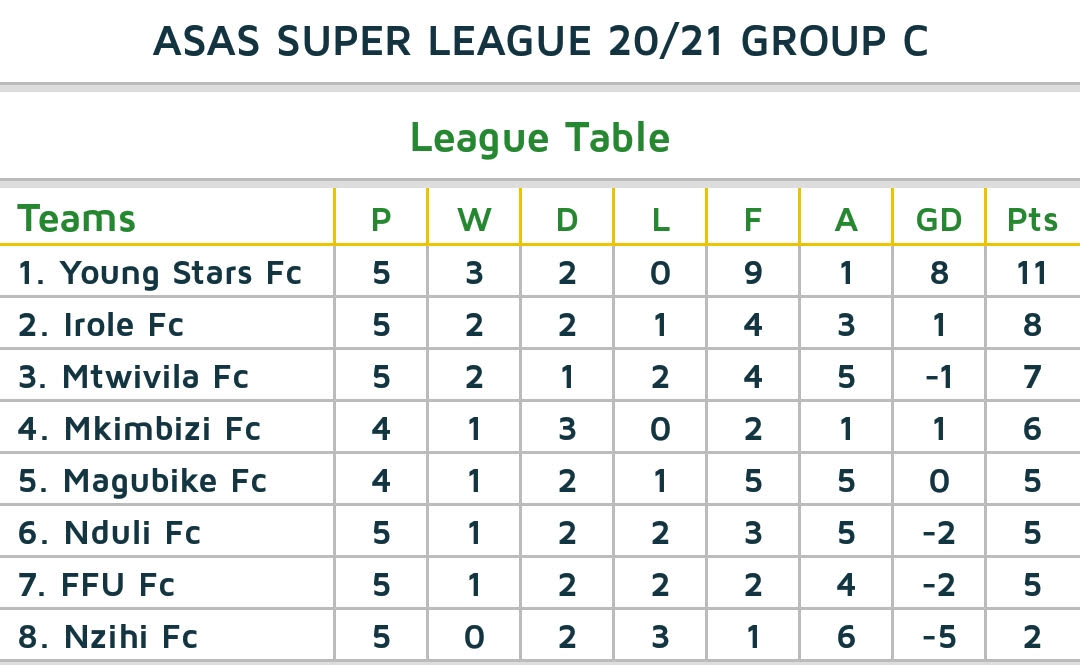Select the Magubike Fc team name
Screen dimensions: 1080x665
[x=142, y=480]
